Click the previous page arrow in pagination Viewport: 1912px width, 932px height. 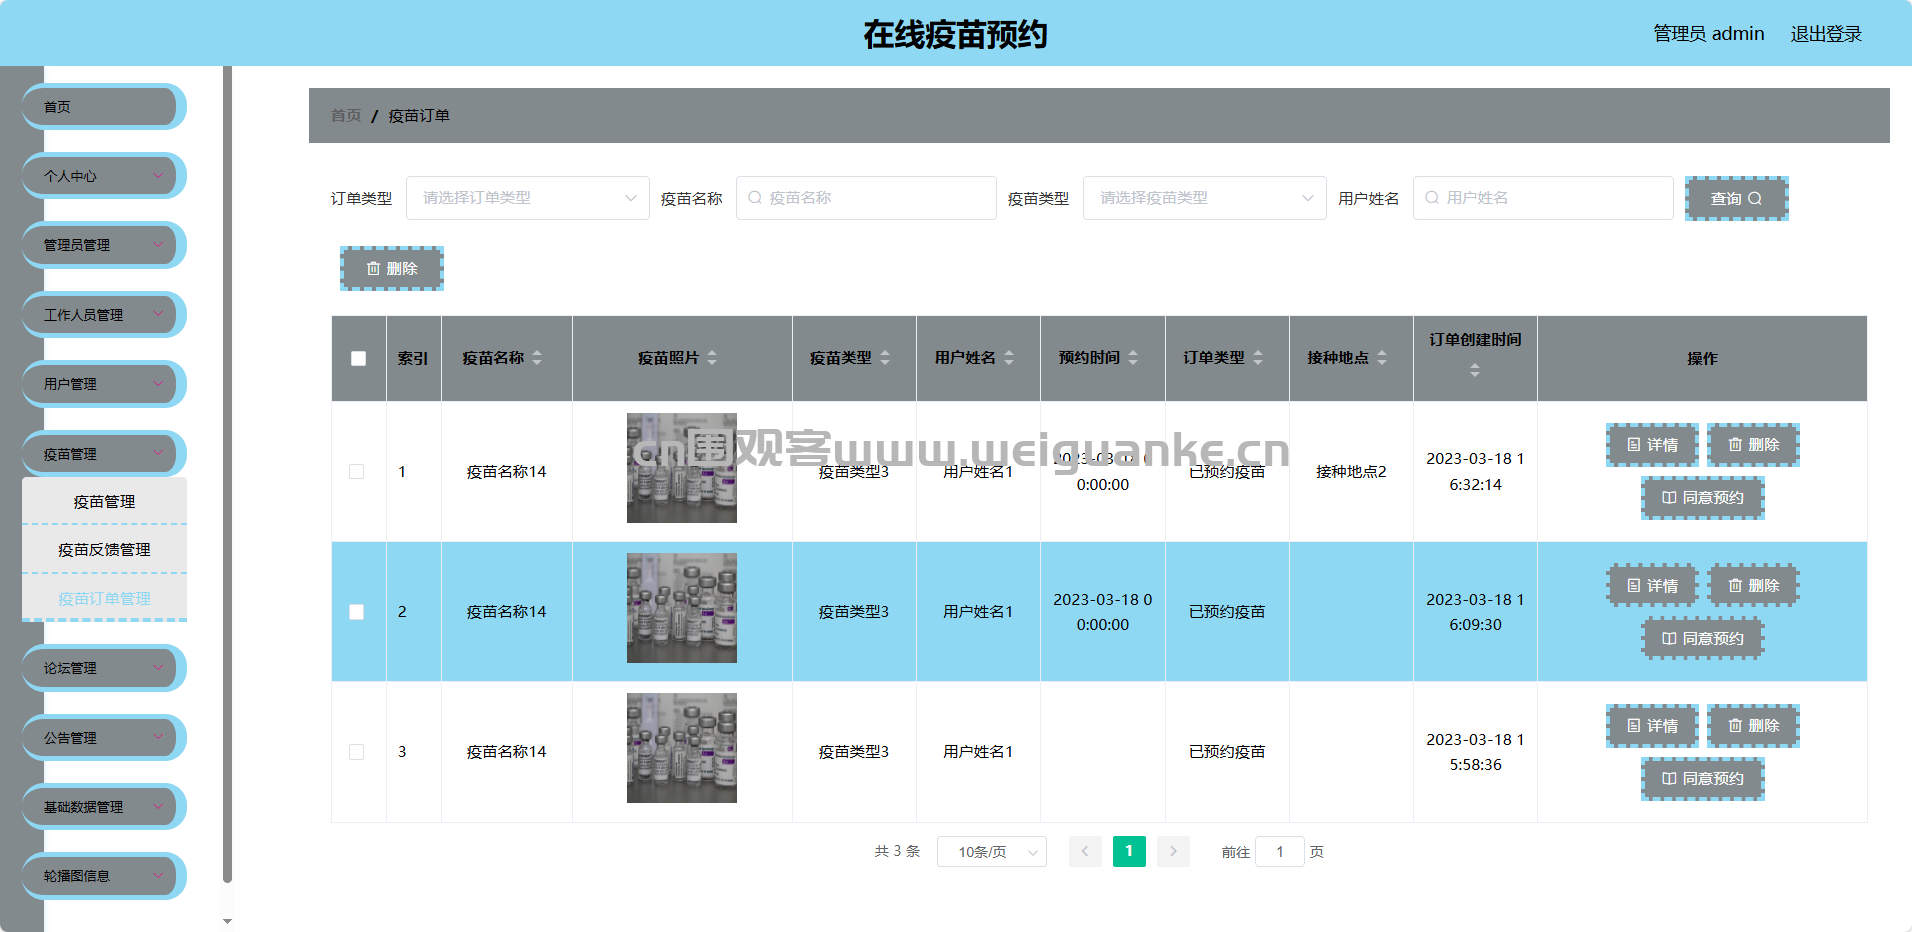click(x=1085, y=851)
